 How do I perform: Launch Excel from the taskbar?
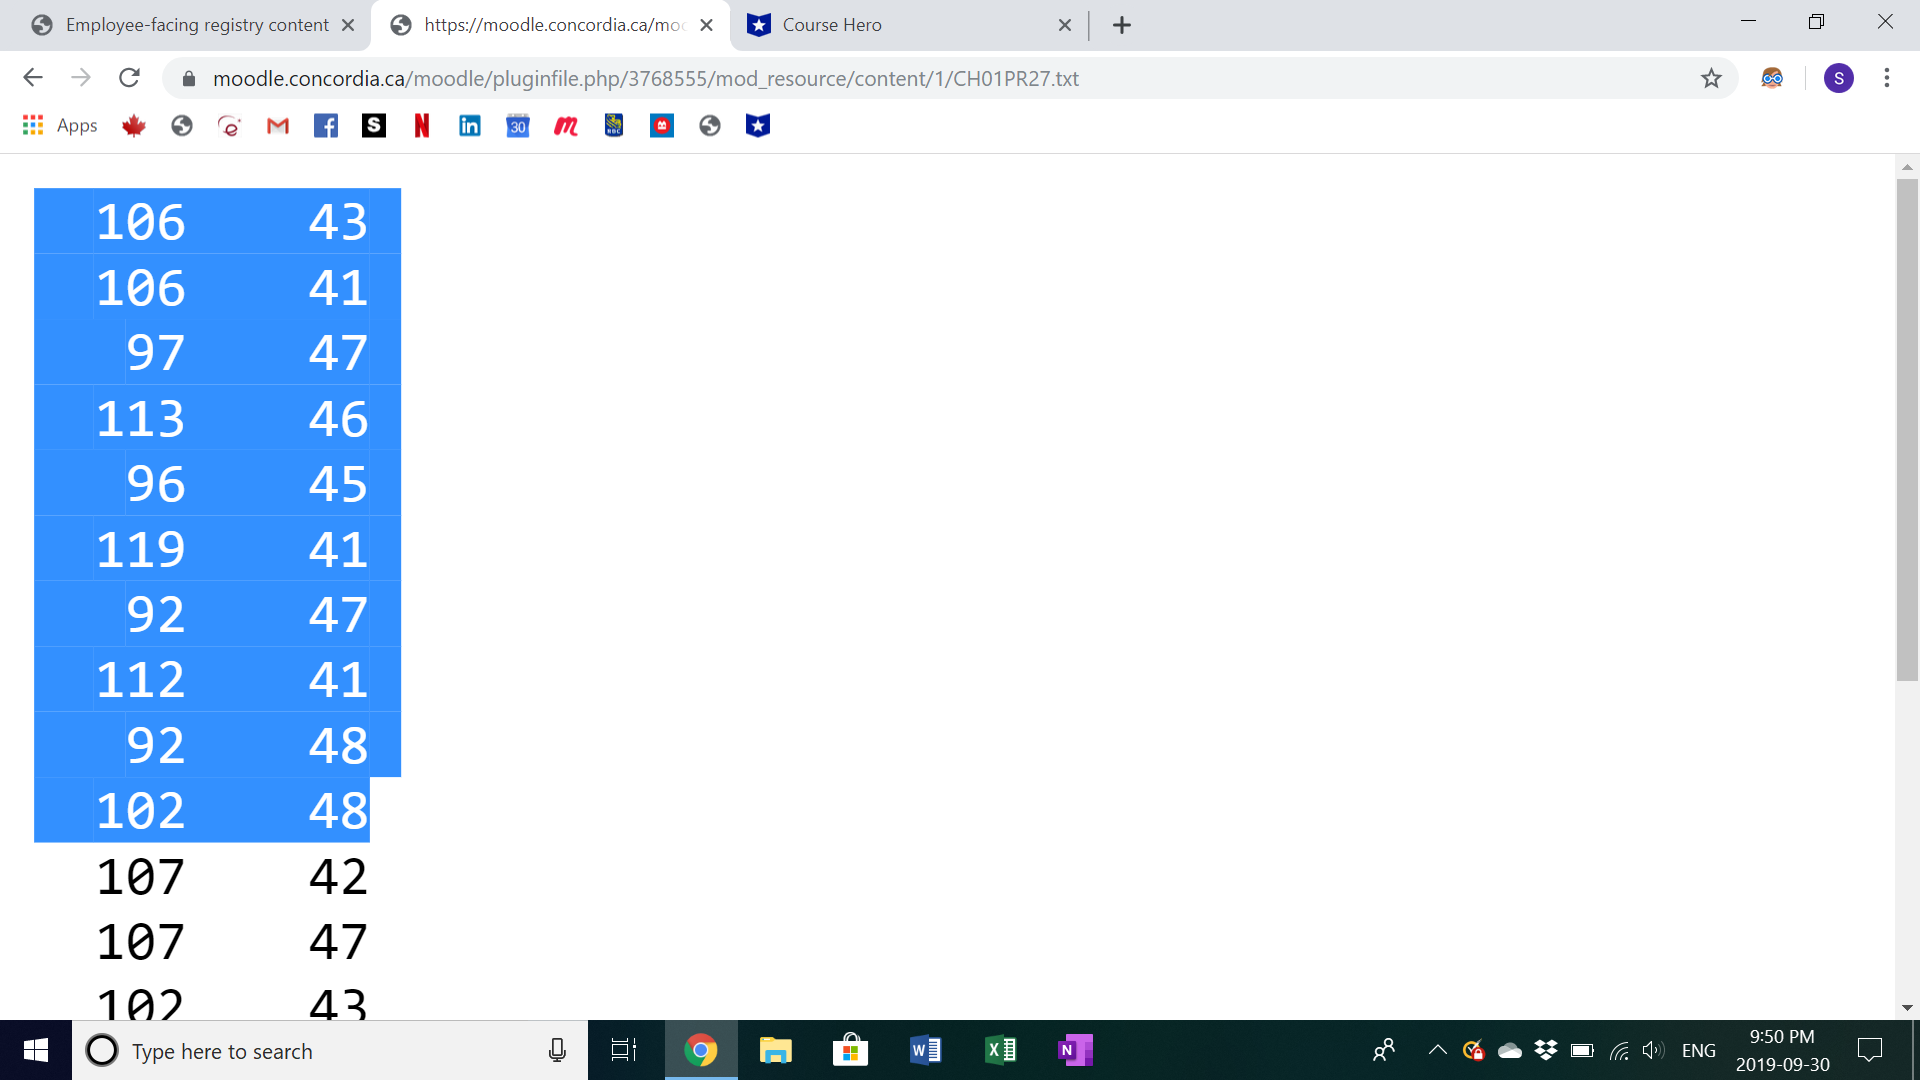click(999, 1050)
